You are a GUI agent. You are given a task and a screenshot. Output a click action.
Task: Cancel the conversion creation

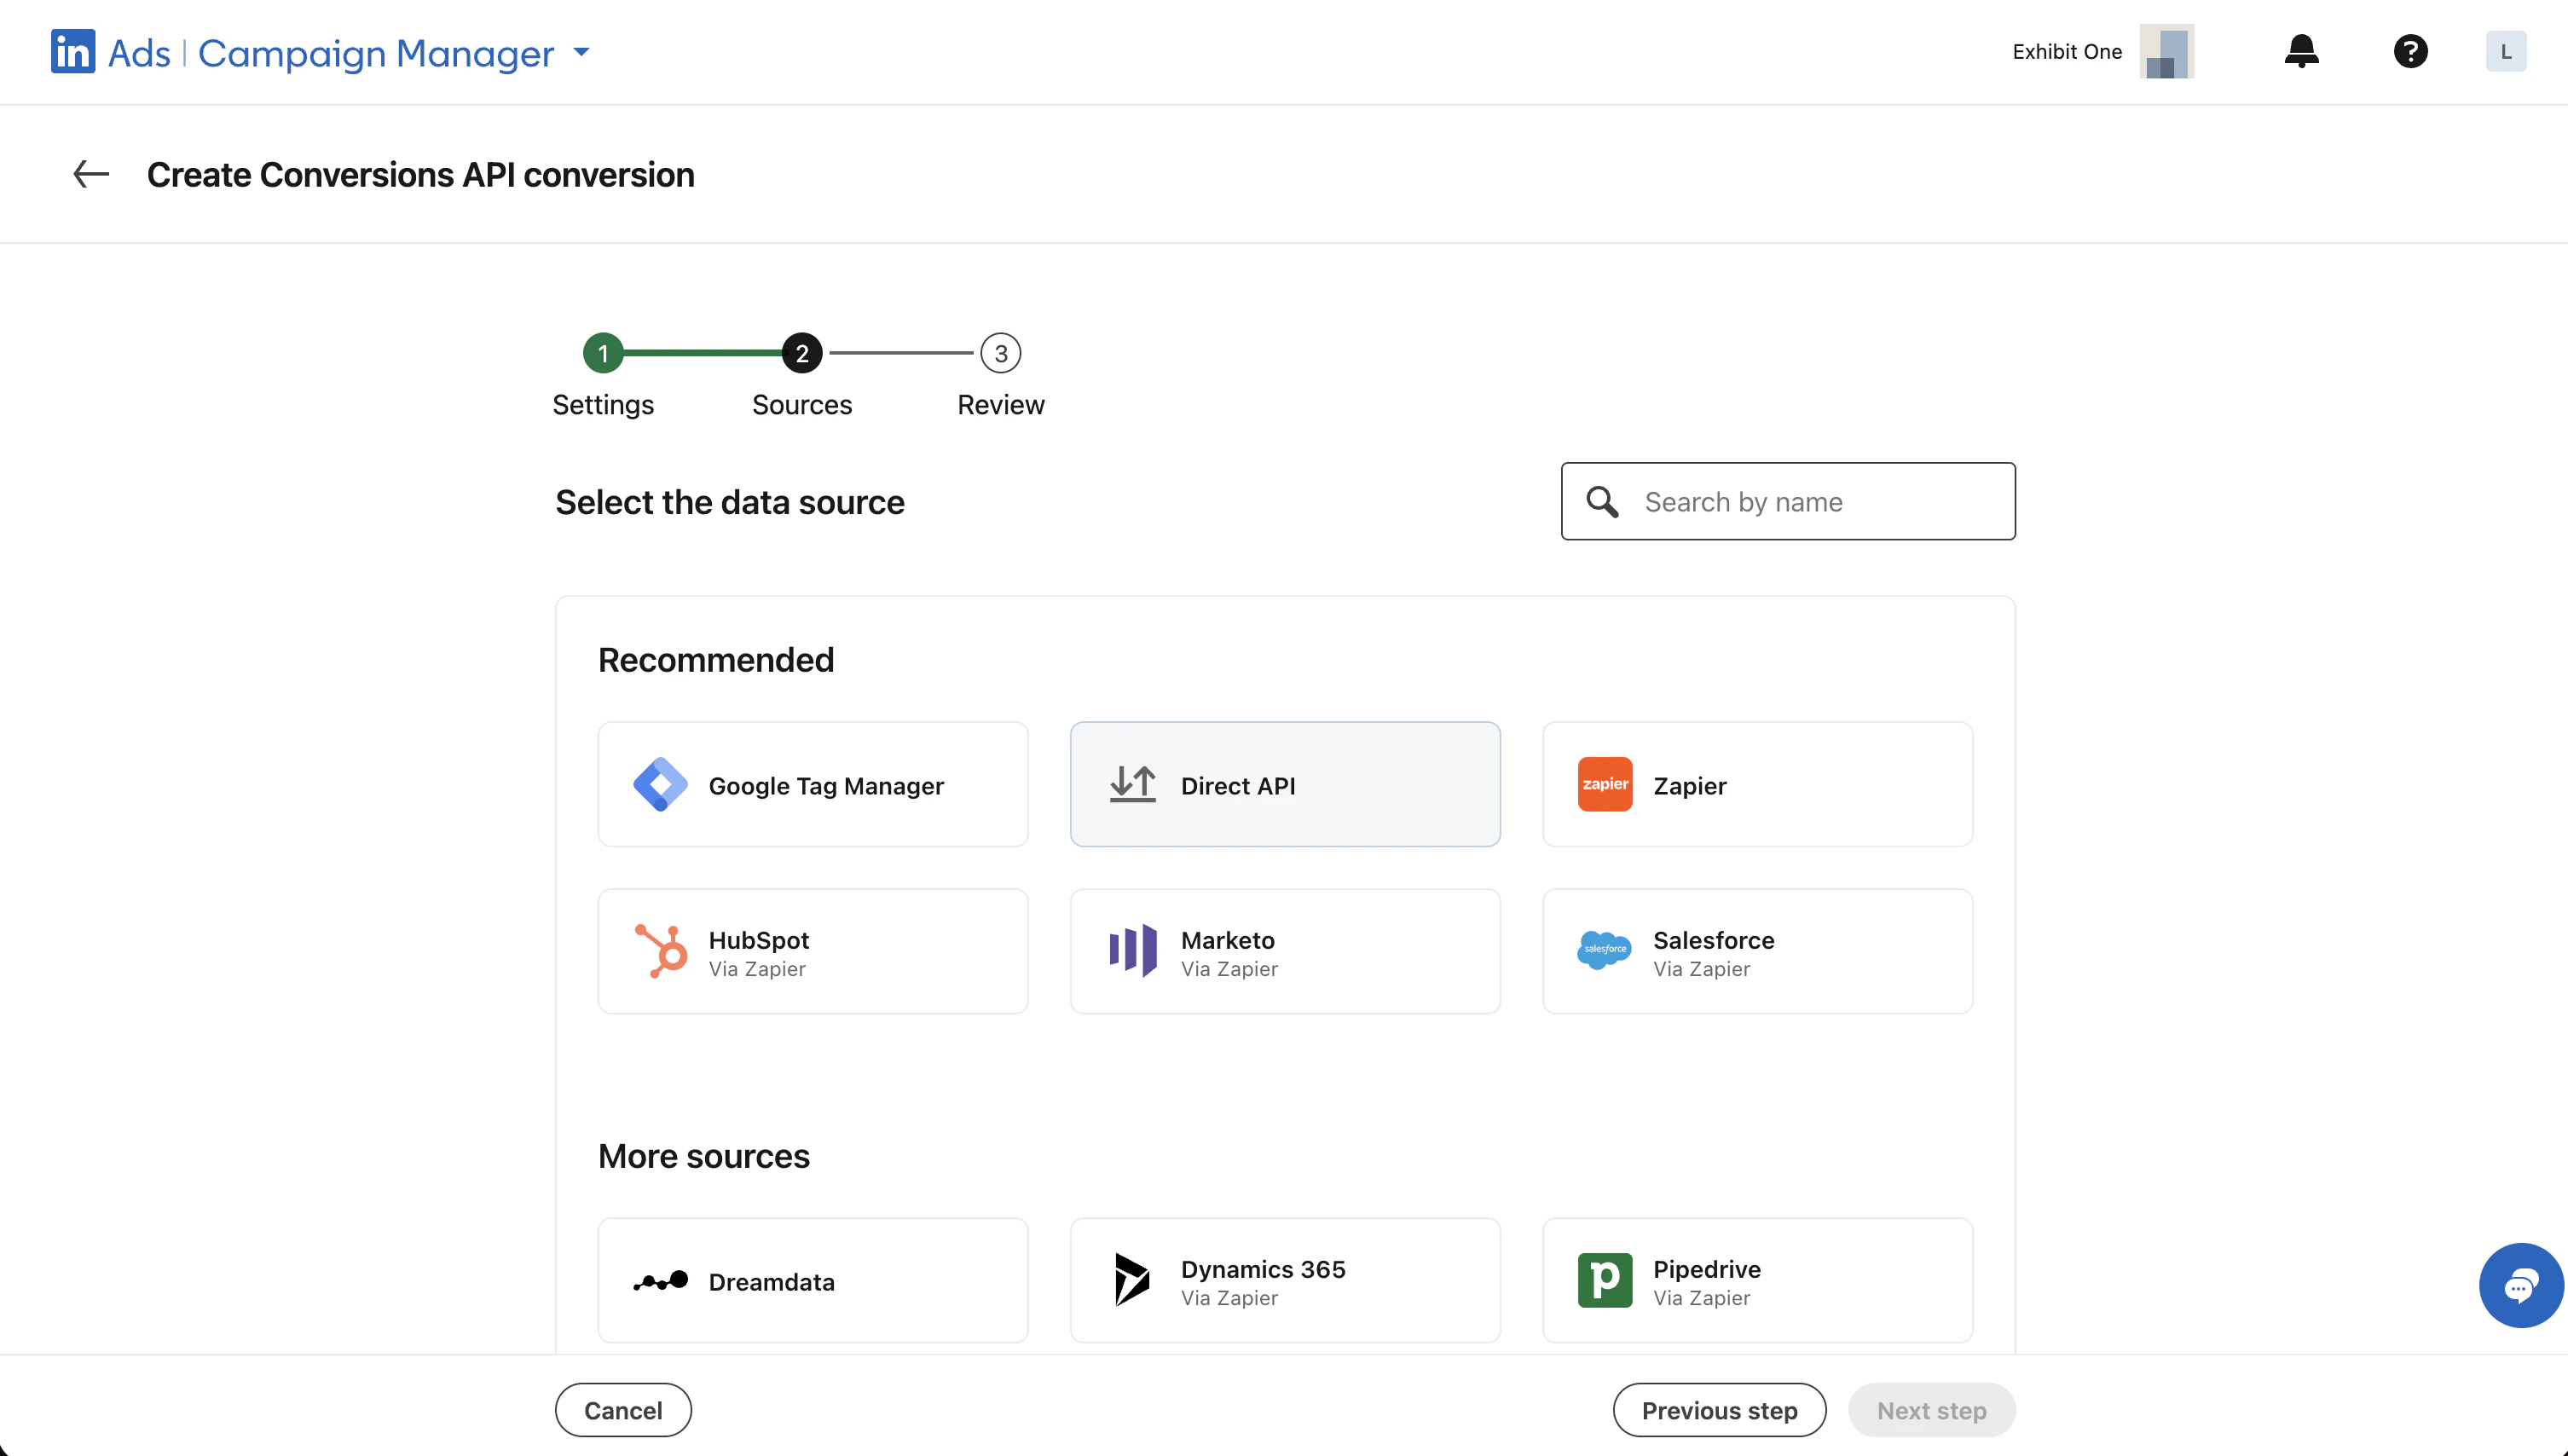point(622,1410)
